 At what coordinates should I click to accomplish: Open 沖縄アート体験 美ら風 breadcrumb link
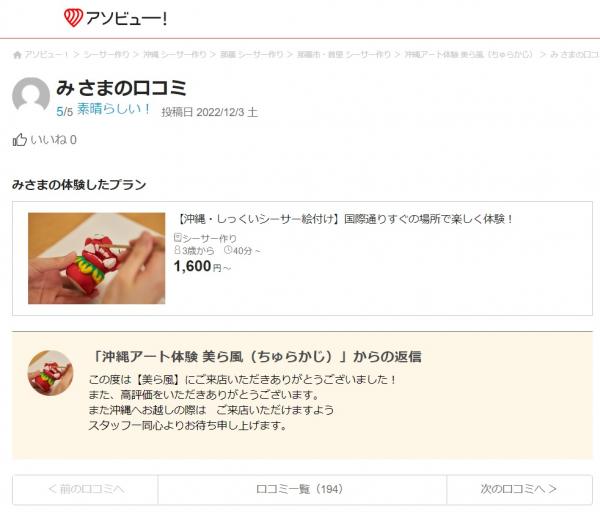tap(469, 55)
